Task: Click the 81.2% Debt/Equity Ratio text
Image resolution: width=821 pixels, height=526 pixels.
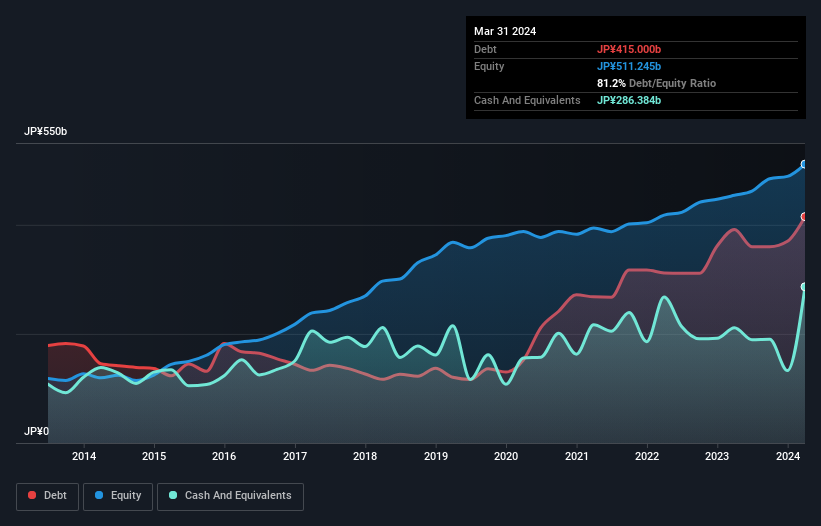Action: pyautogui.click(x=656, y=83)
